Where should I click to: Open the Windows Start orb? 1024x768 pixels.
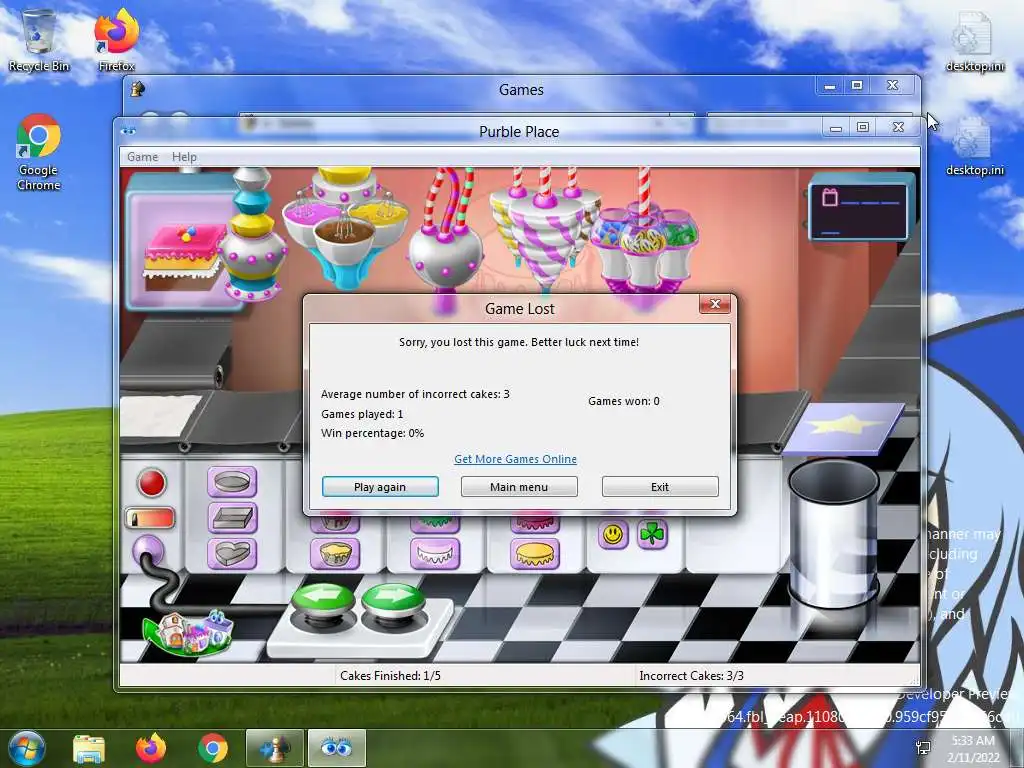[27, 748]
